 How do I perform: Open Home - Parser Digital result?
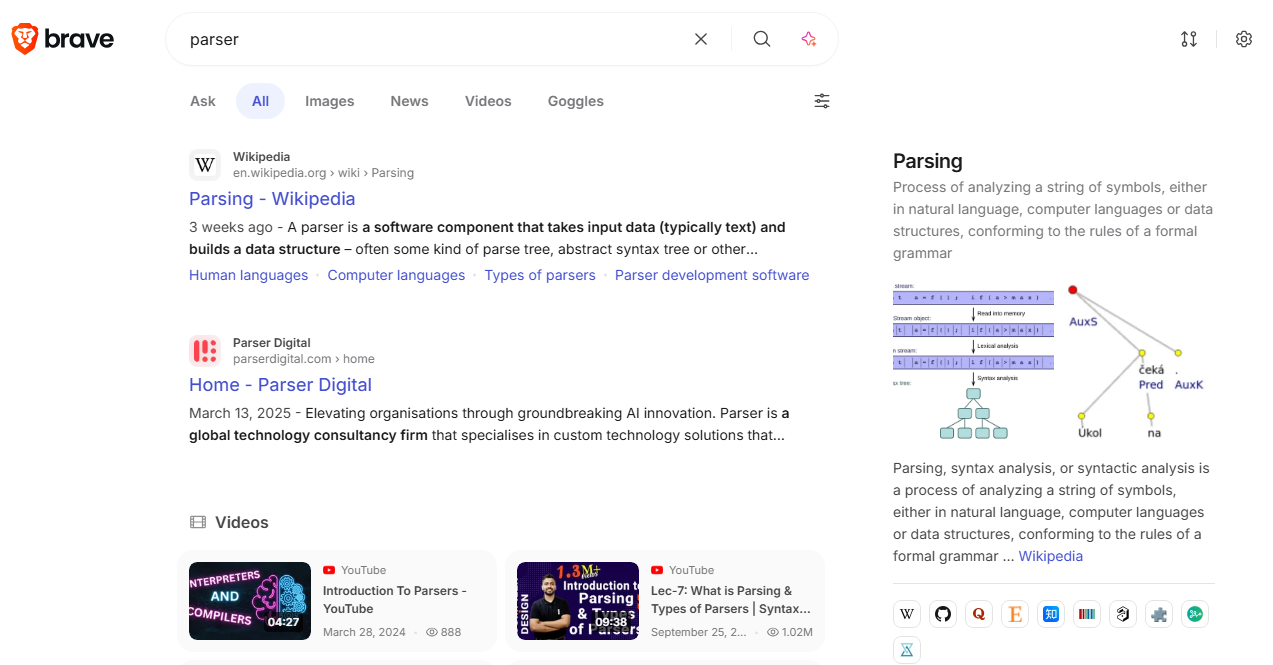(x=280, y=385)
